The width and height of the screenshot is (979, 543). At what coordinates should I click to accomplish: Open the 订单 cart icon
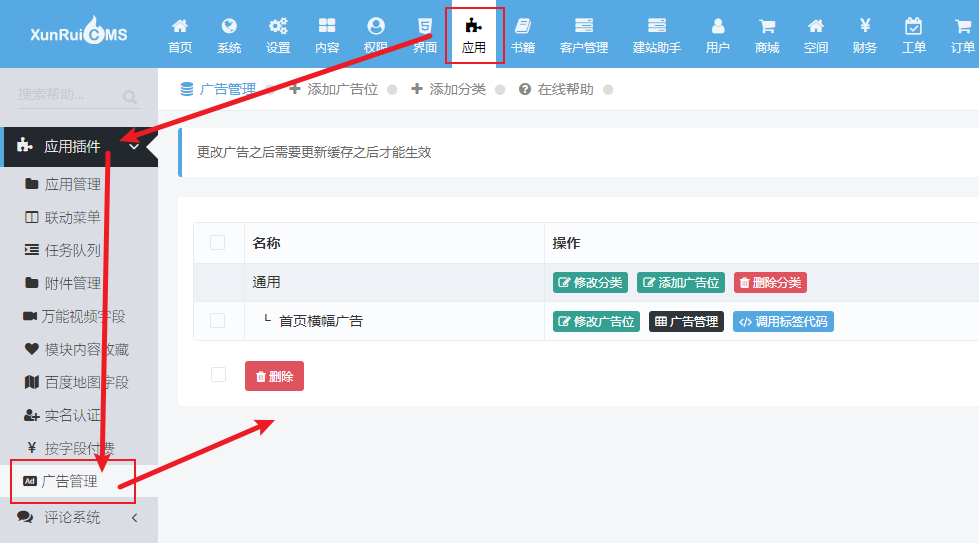click(x=962, y=26)
